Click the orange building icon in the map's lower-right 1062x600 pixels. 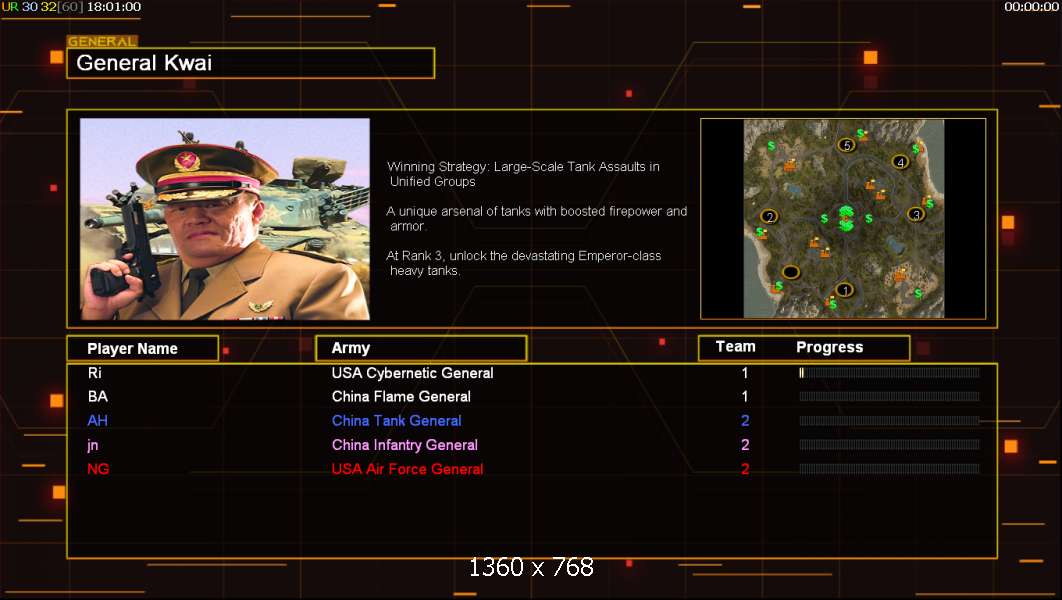tap(900, 276)
